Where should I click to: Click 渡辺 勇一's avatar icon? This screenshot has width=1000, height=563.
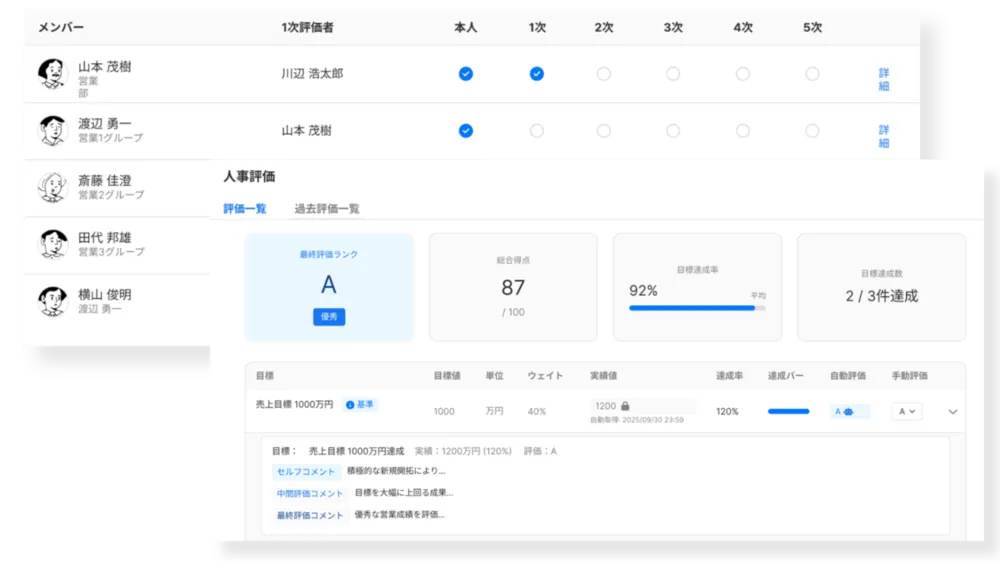pos(53,131)
